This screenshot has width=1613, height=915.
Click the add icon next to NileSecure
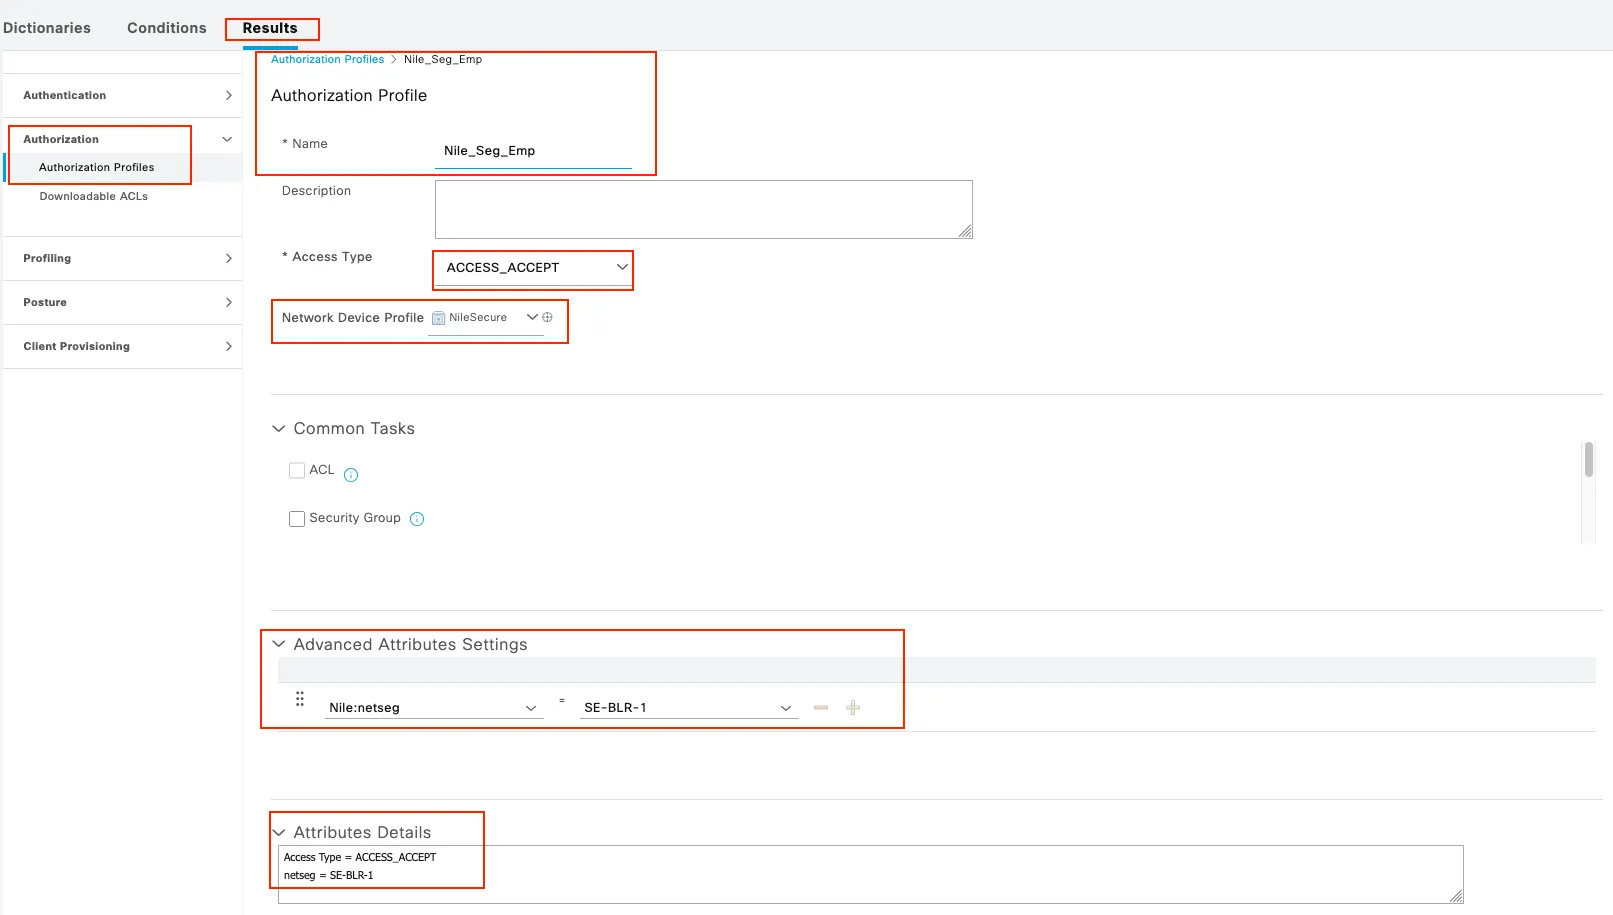tap(547, 317)
